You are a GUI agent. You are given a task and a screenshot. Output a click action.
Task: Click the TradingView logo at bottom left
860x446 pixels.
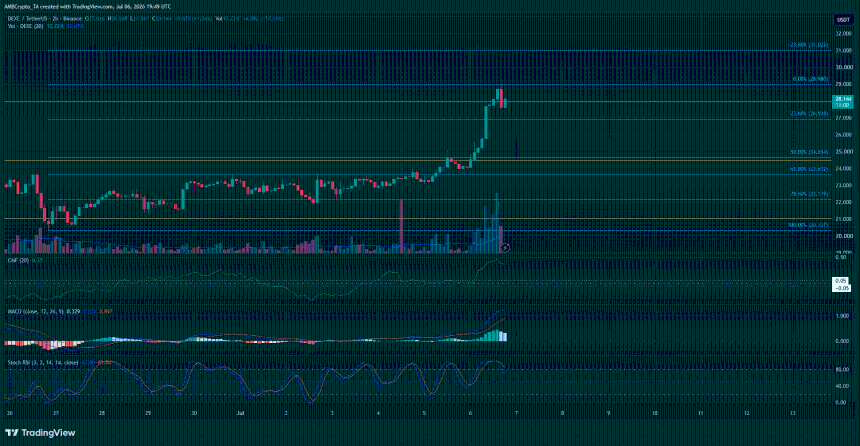(40, 433)
